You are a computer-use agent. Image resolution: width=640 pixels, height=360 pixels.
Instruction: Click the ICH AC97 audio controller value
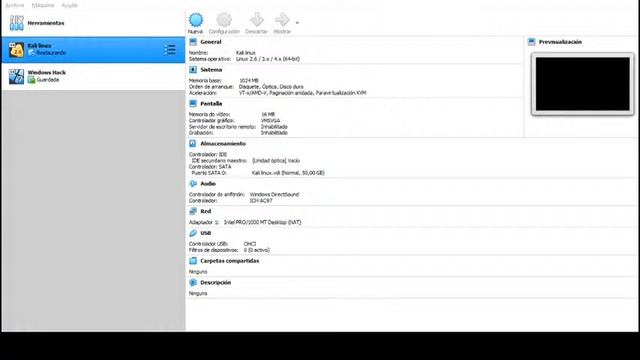[261, 201]
